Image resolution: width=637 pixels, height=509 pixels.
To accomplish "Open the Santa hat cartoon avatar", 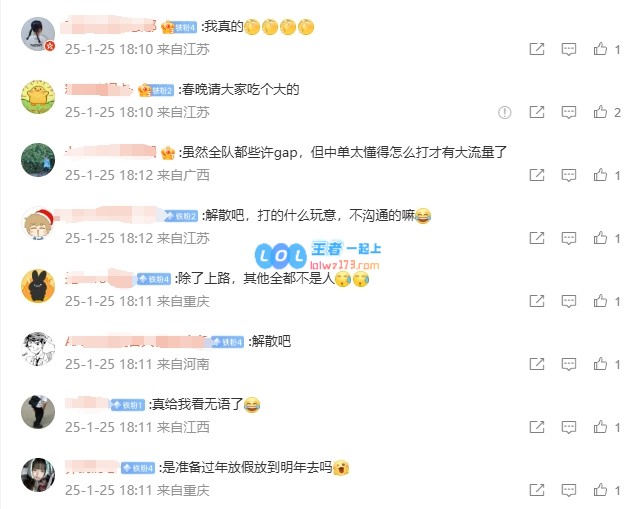I will coord(38,223).
